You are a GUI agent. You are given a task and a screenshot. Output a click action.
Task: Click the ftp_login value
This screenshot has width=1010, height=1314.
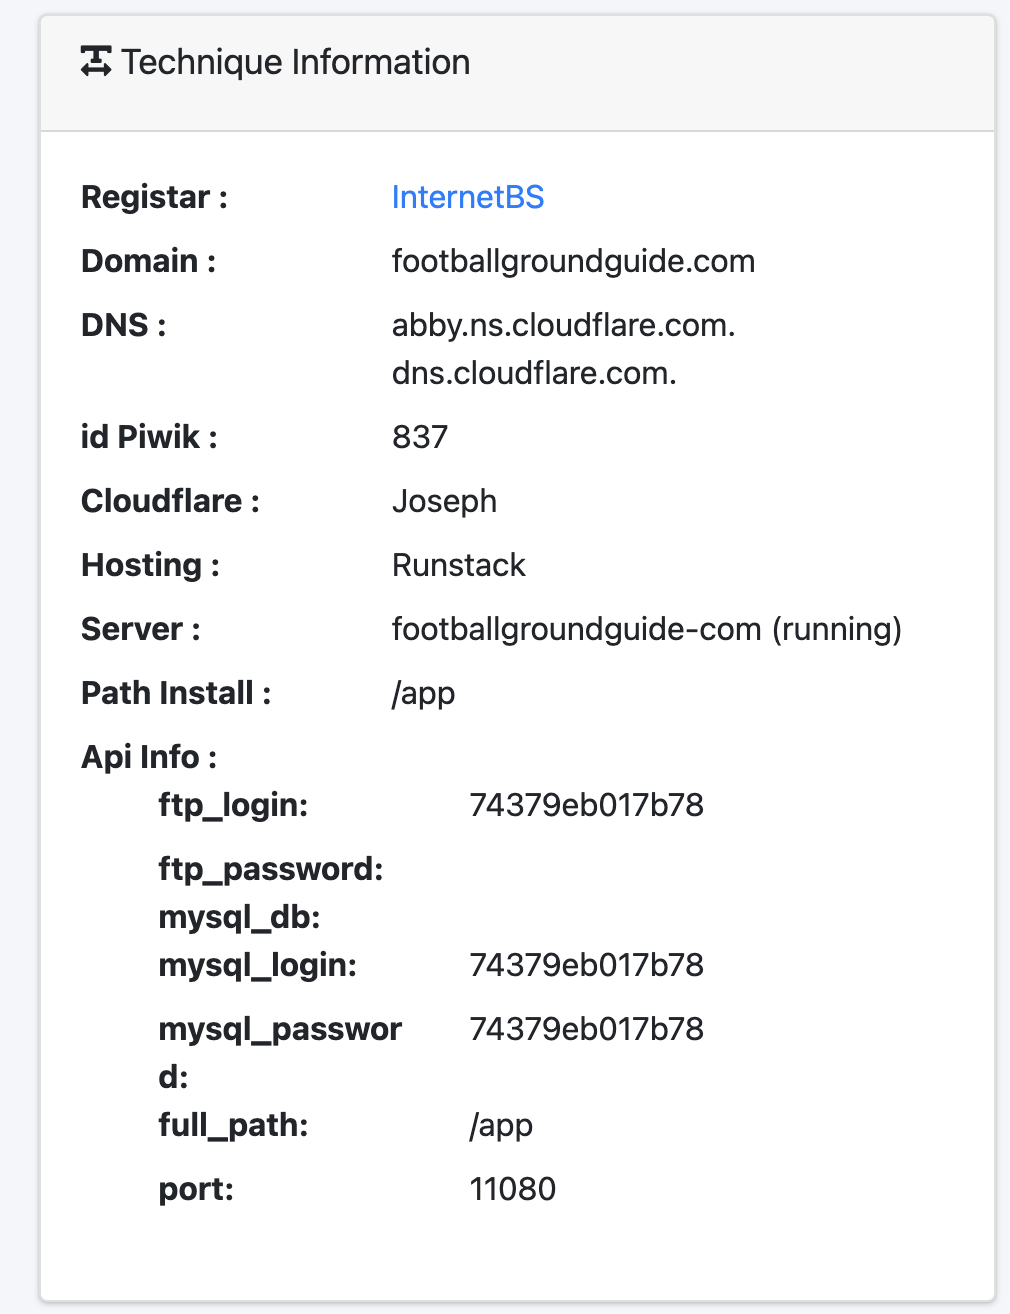586,805
